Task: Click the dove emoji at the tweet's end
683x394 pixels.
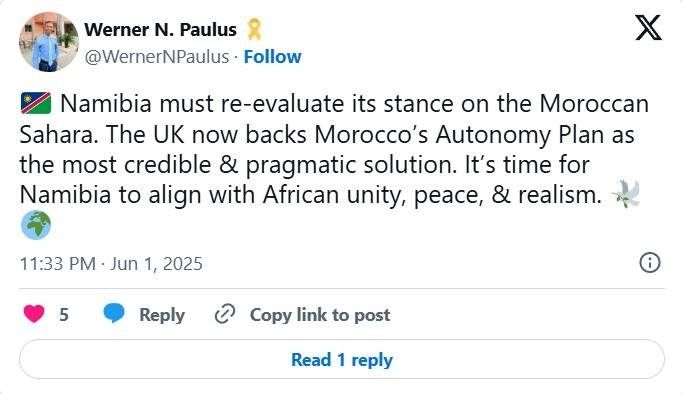Action: point(626,194)
